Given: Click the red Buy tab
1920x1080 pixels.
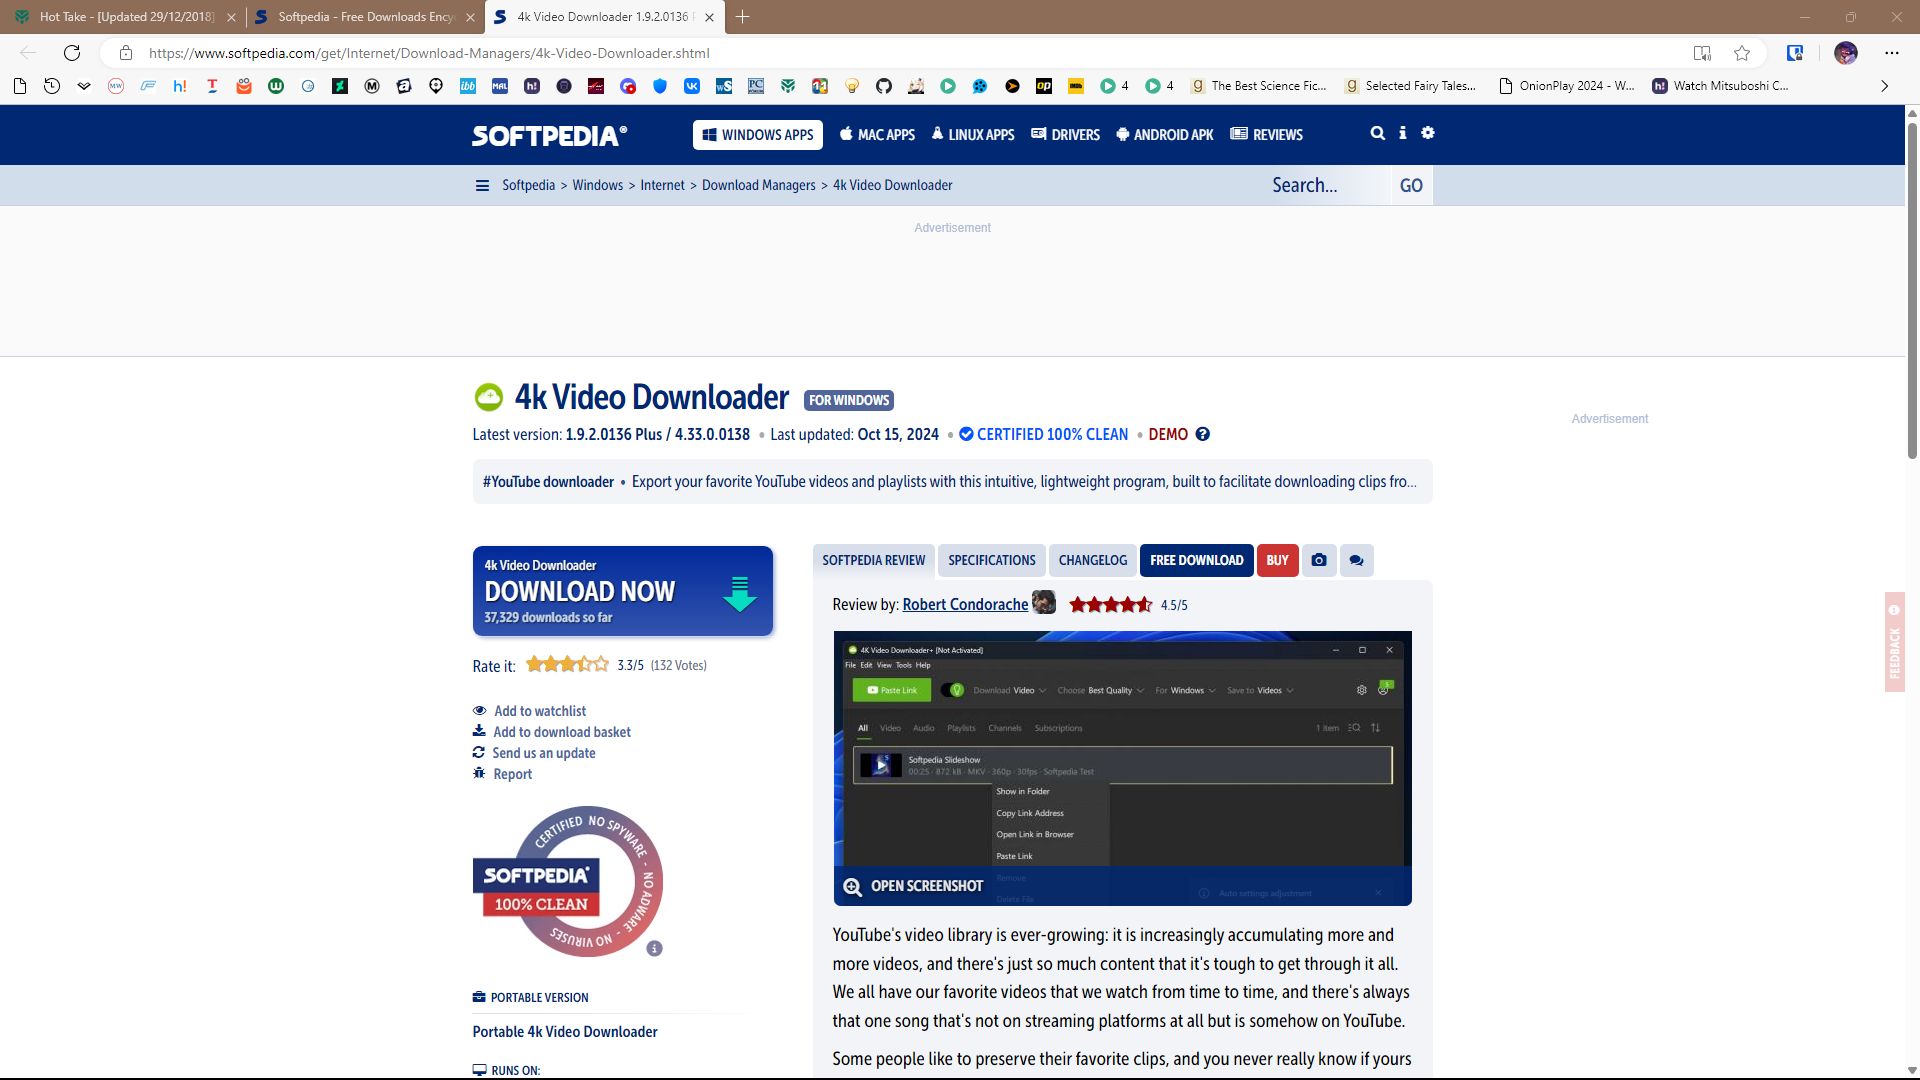Looking at the screenshot, I should [x=1278, y=560].
